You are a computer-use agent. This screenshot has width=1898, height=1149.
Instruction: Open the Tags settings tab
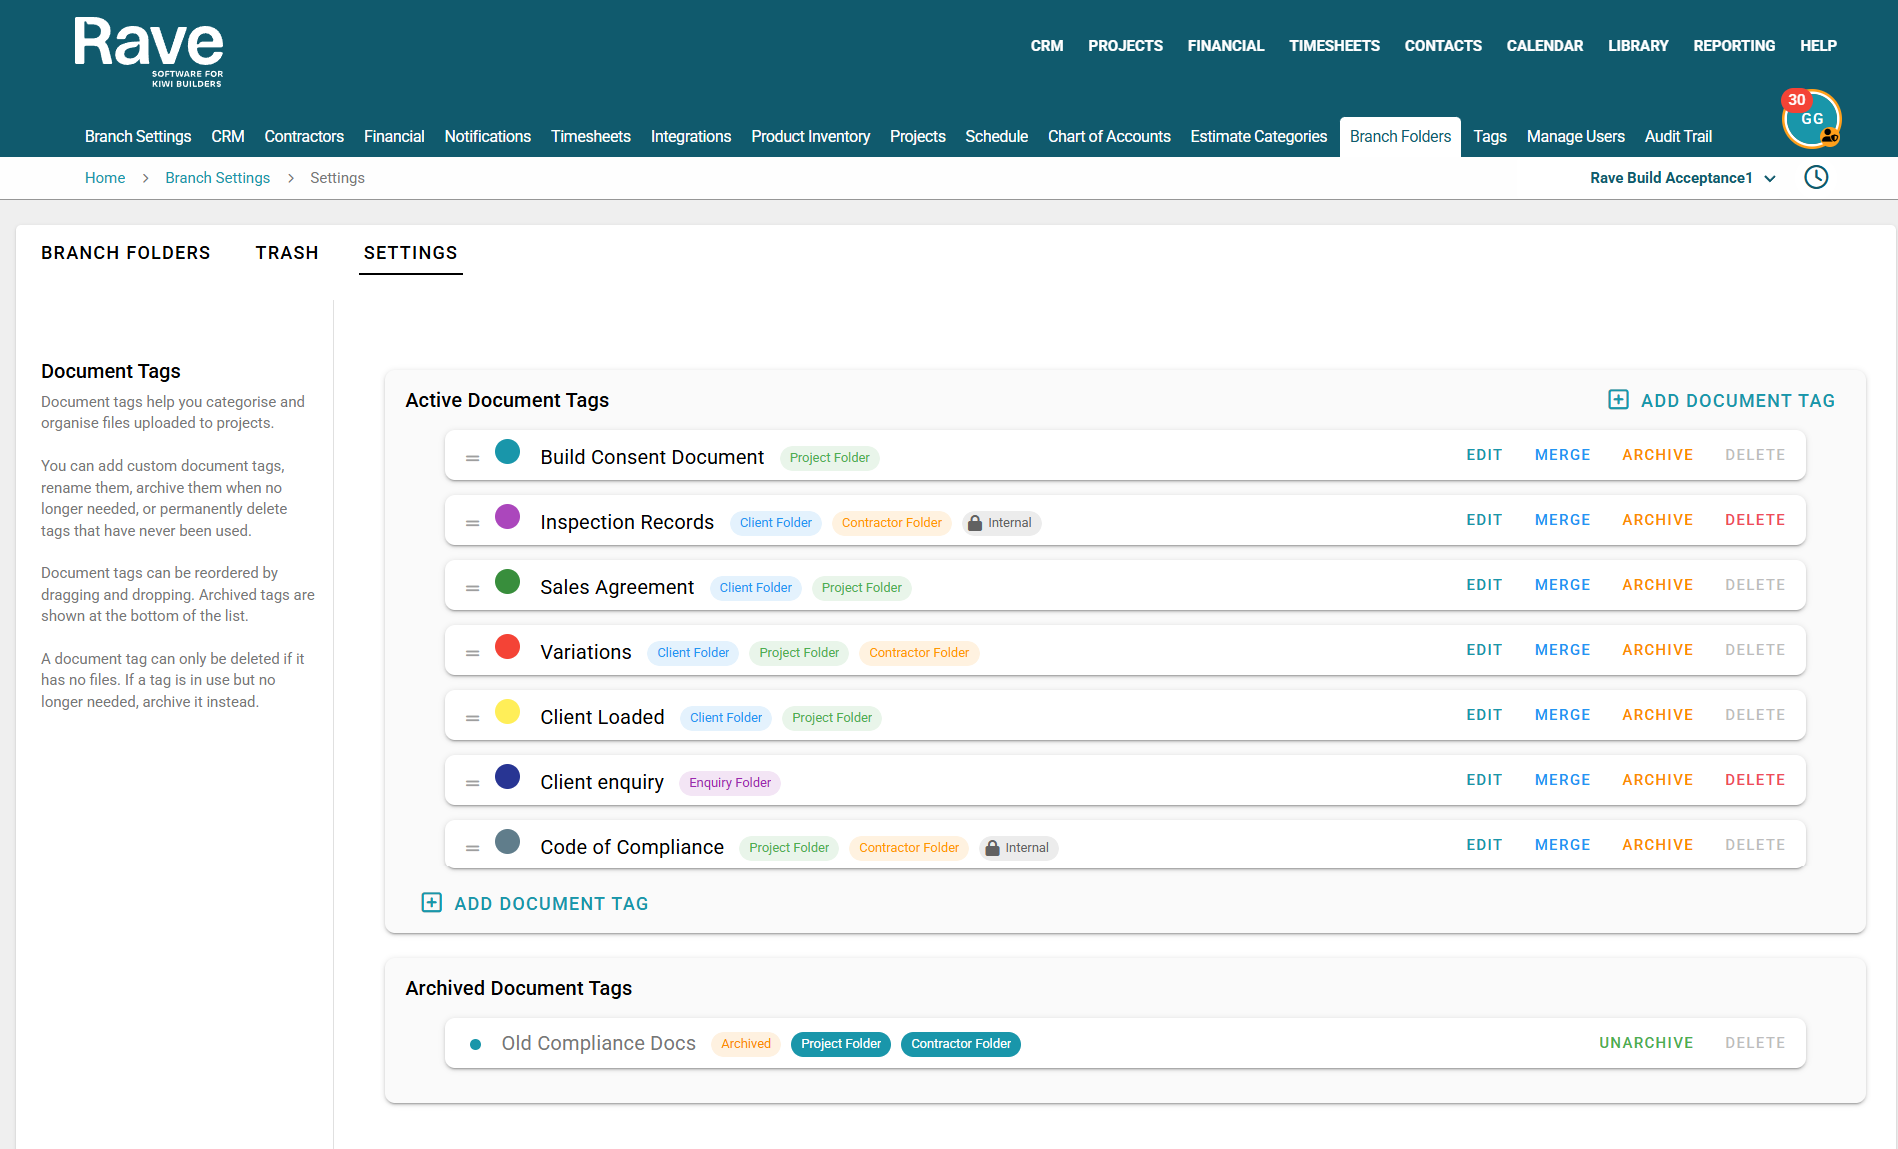point(1490,137)
